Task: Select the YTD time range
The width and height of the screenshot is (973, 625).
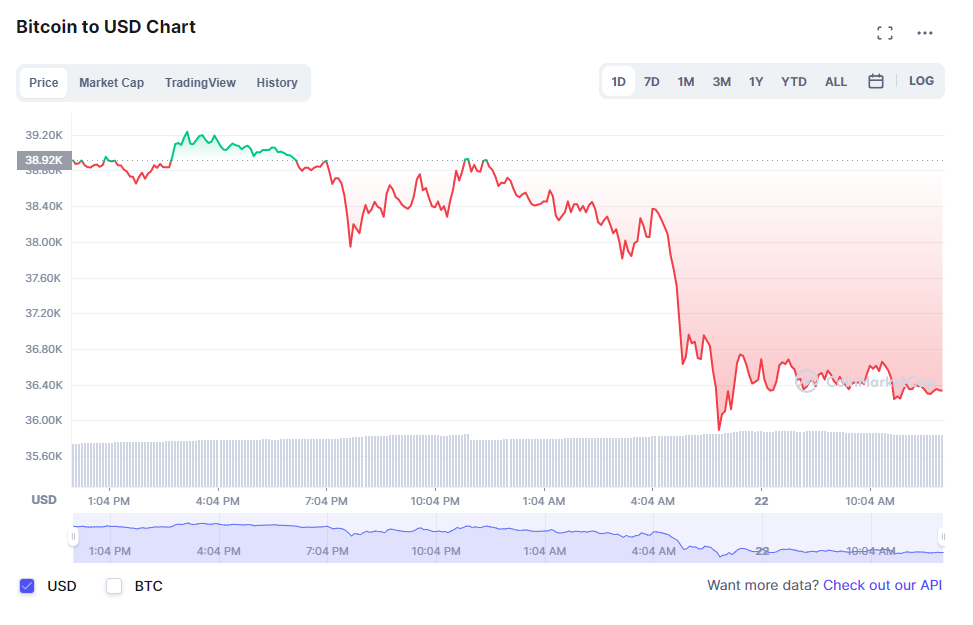Action: click(x=794, y=82)
